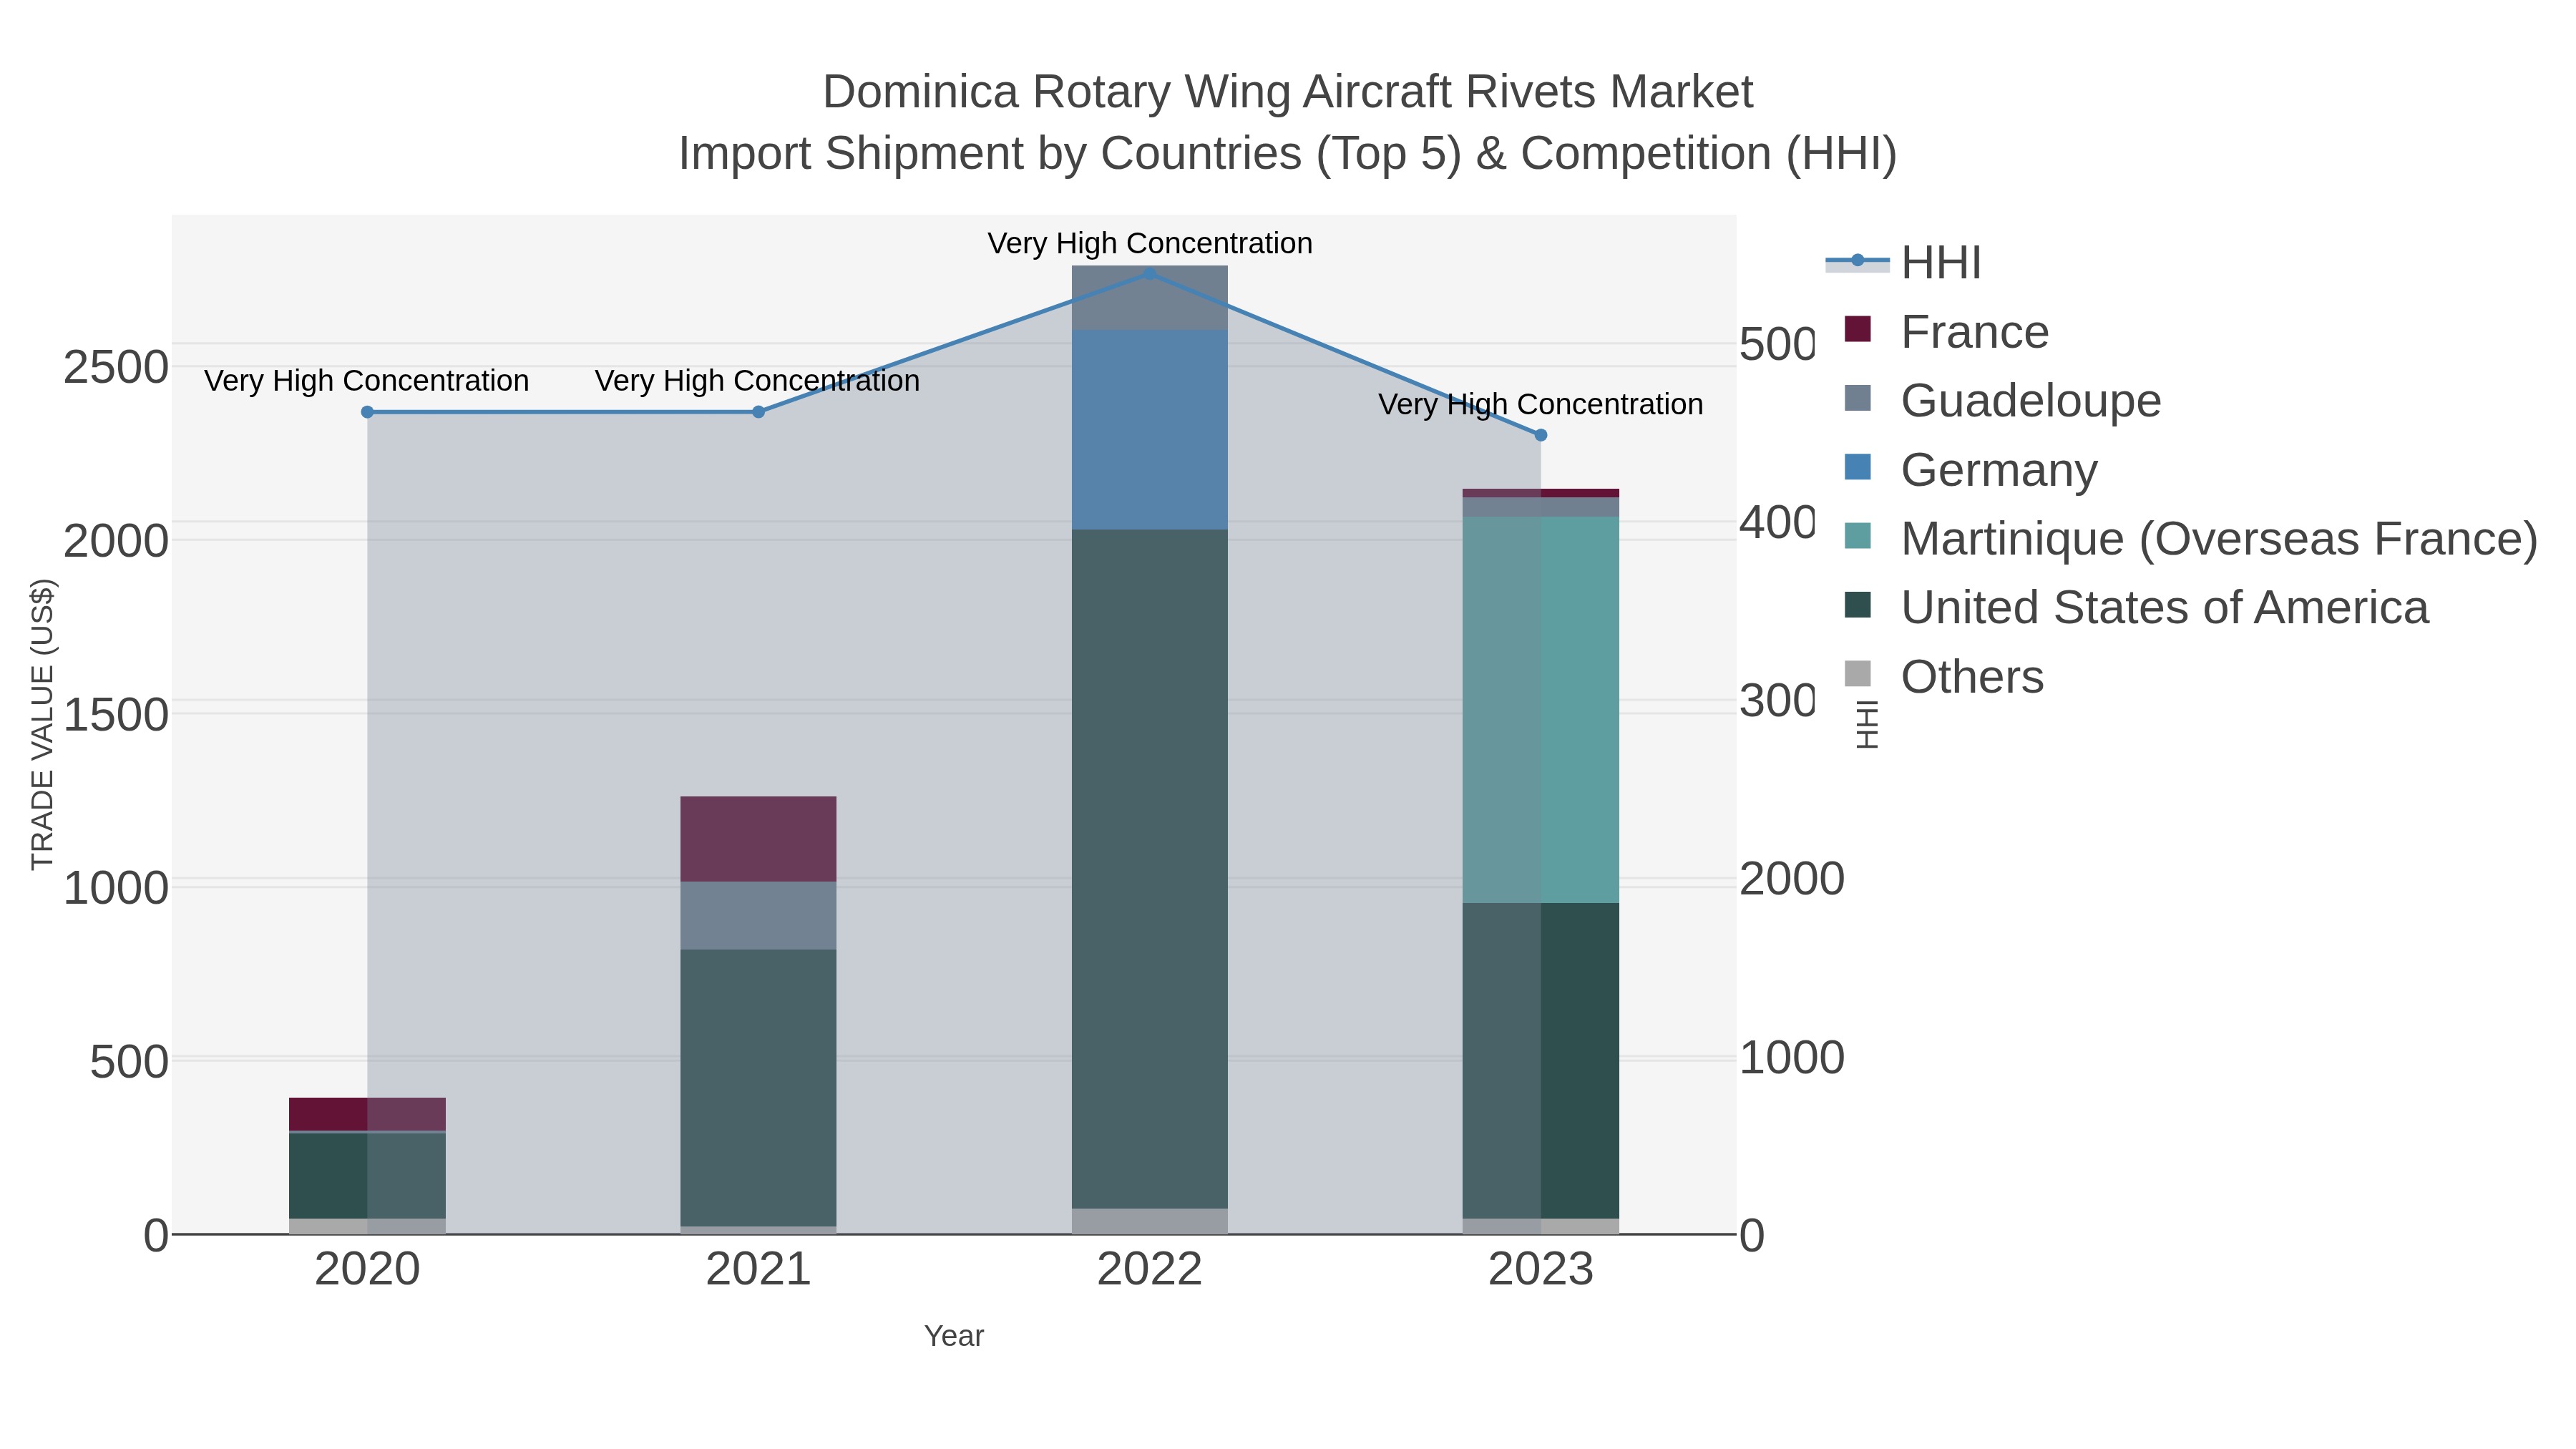Click the 2021 Guadeloupe bar segment
Image resolution: width=2576 pixels, height=1449 pixels.
(758, 915)
